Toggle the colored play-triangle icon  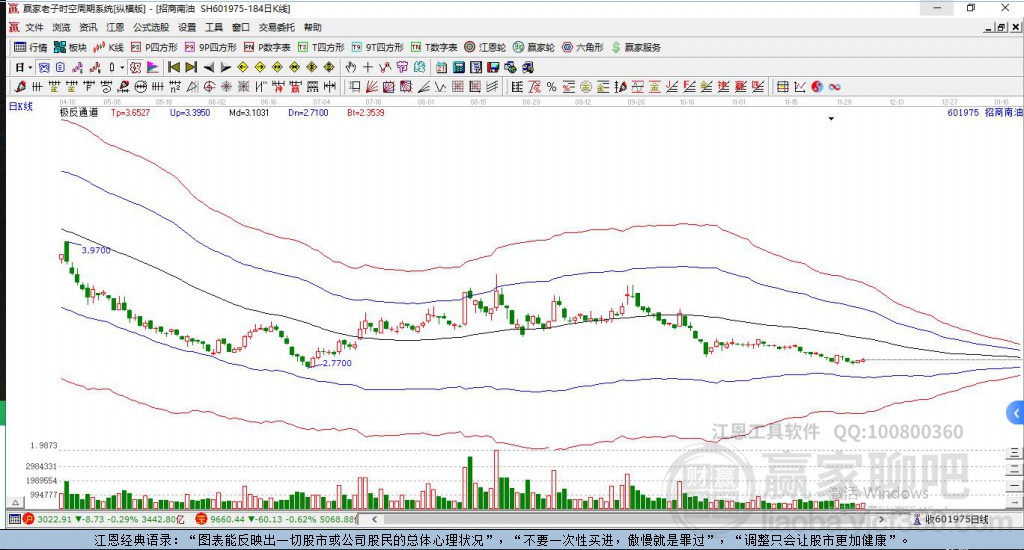(x=153, y=67)
